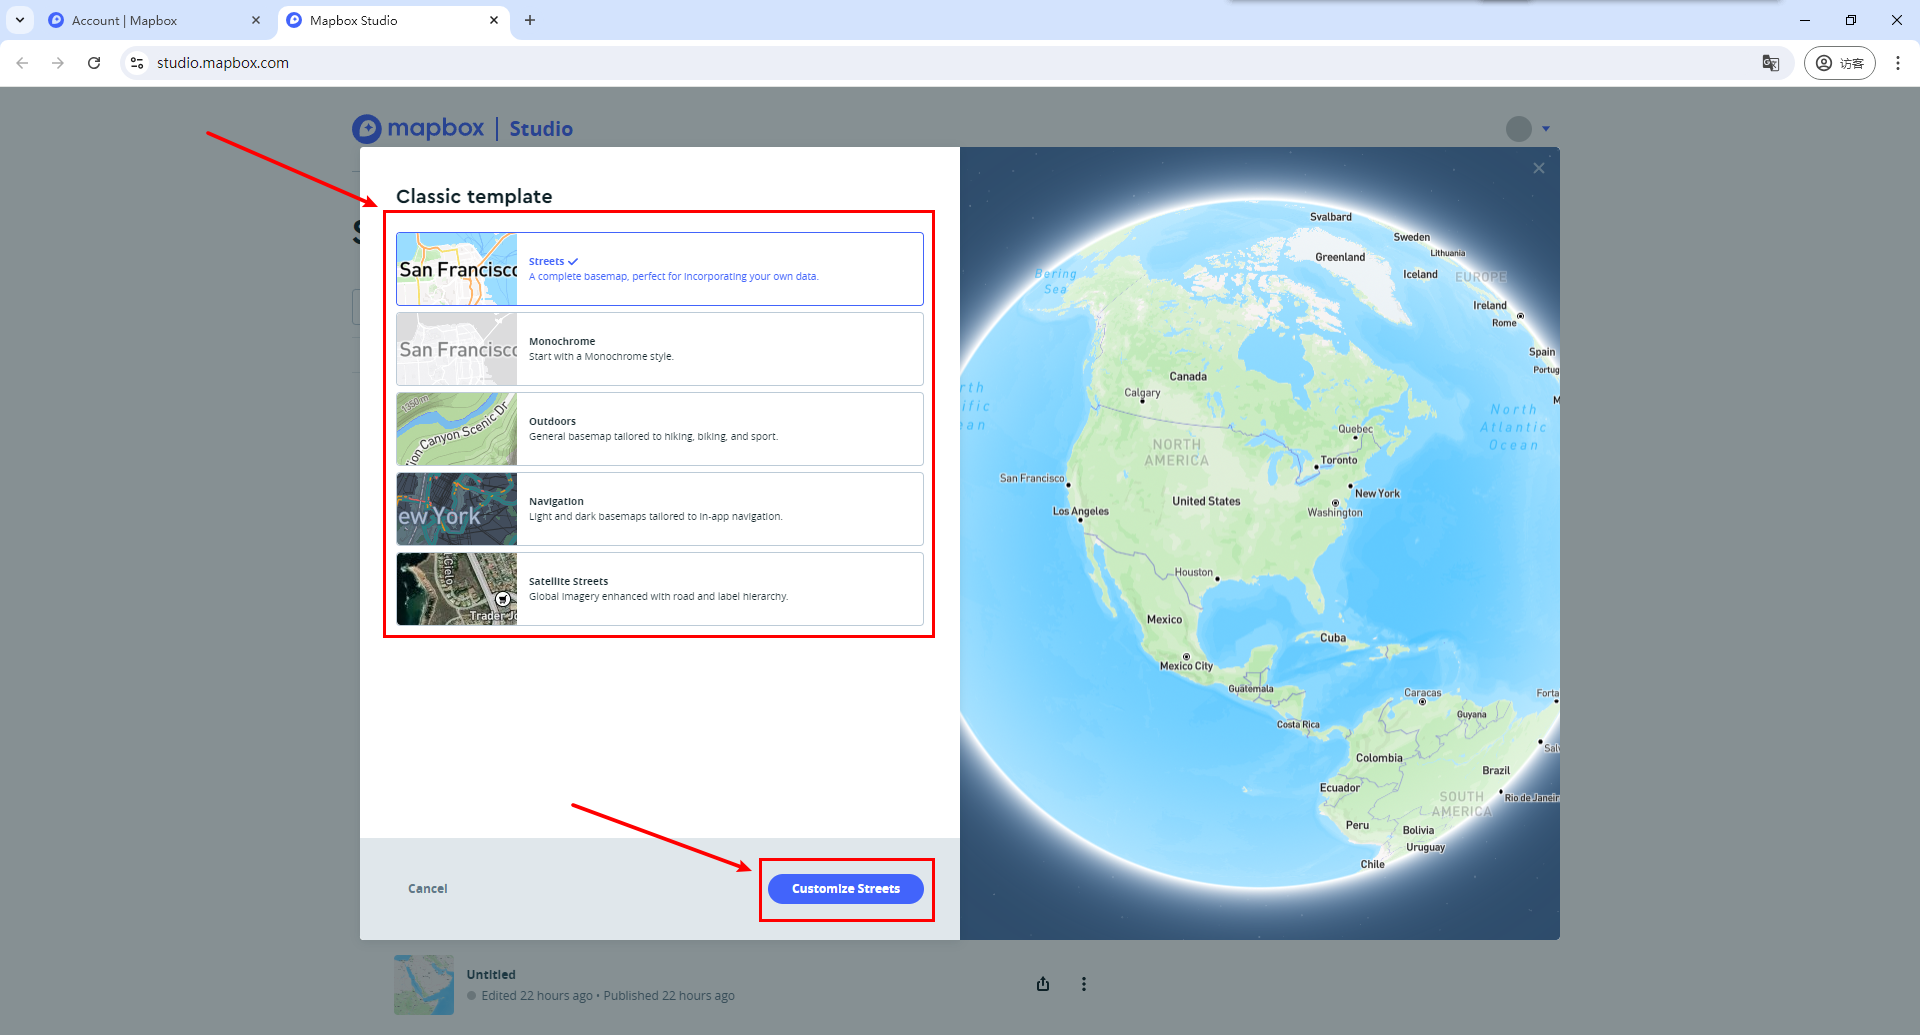Select the Streets template option
Viewport: 1920px width, 1035px height.
pyautogui.click(x=660, y=269)
